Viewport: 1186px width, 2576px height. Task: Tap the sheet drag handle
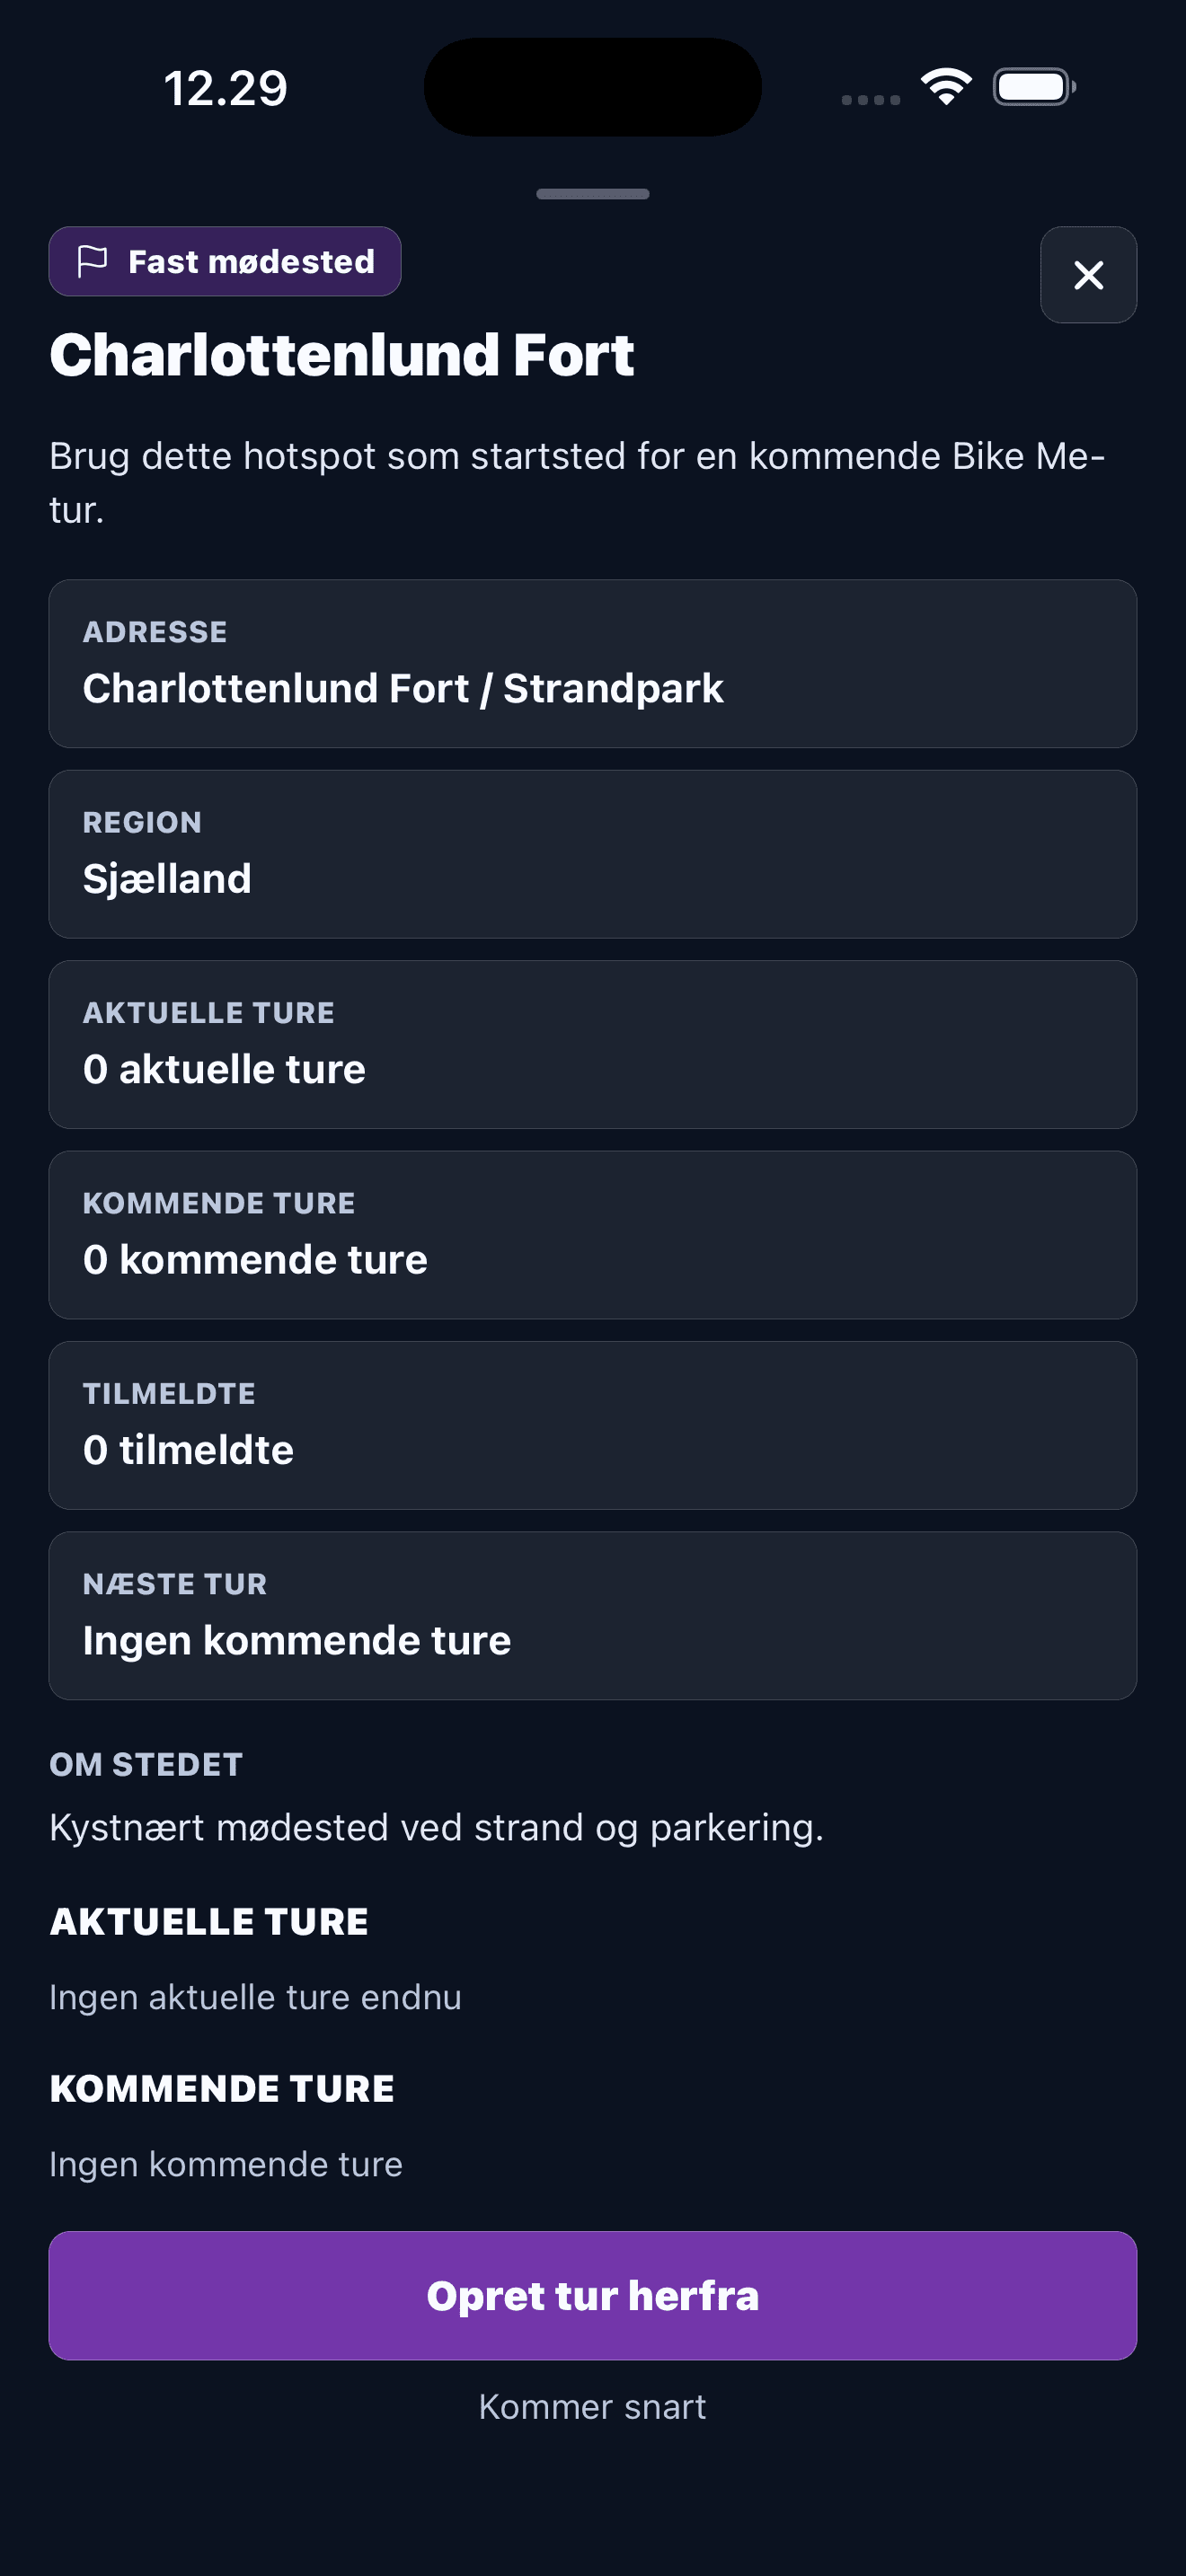point(593,194)
